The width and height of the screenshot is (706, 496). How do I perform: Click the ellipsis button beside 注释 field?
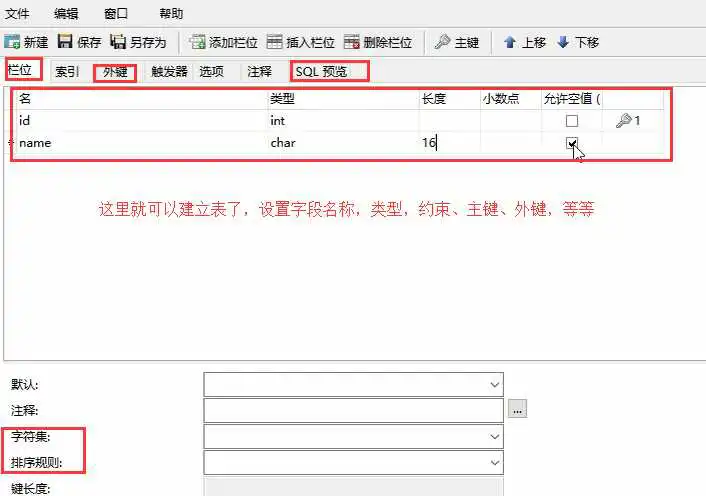point(517,410)
